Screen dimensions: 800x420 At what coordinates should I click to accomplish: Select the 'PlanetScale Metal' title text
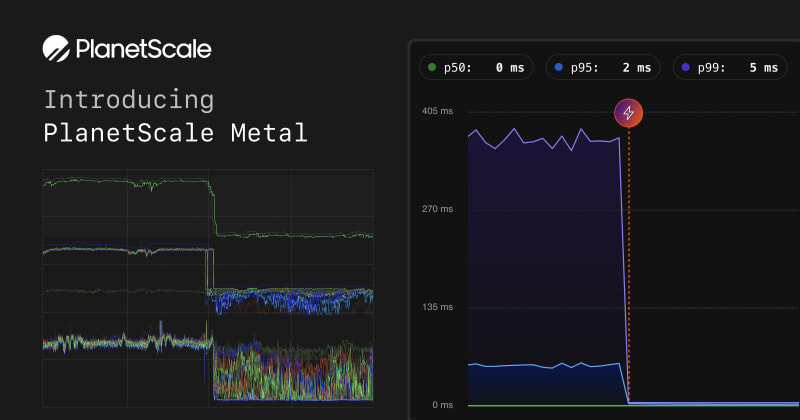[x=175, y=133]
